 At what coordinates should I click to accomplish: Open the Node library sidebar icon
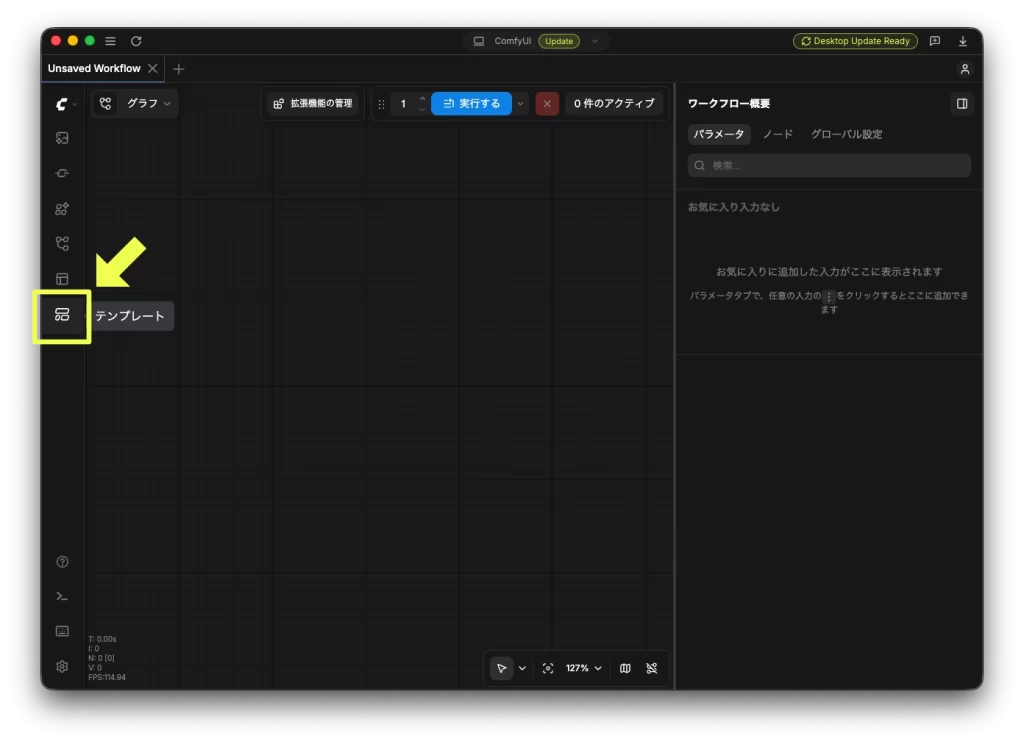click(62, 173)
